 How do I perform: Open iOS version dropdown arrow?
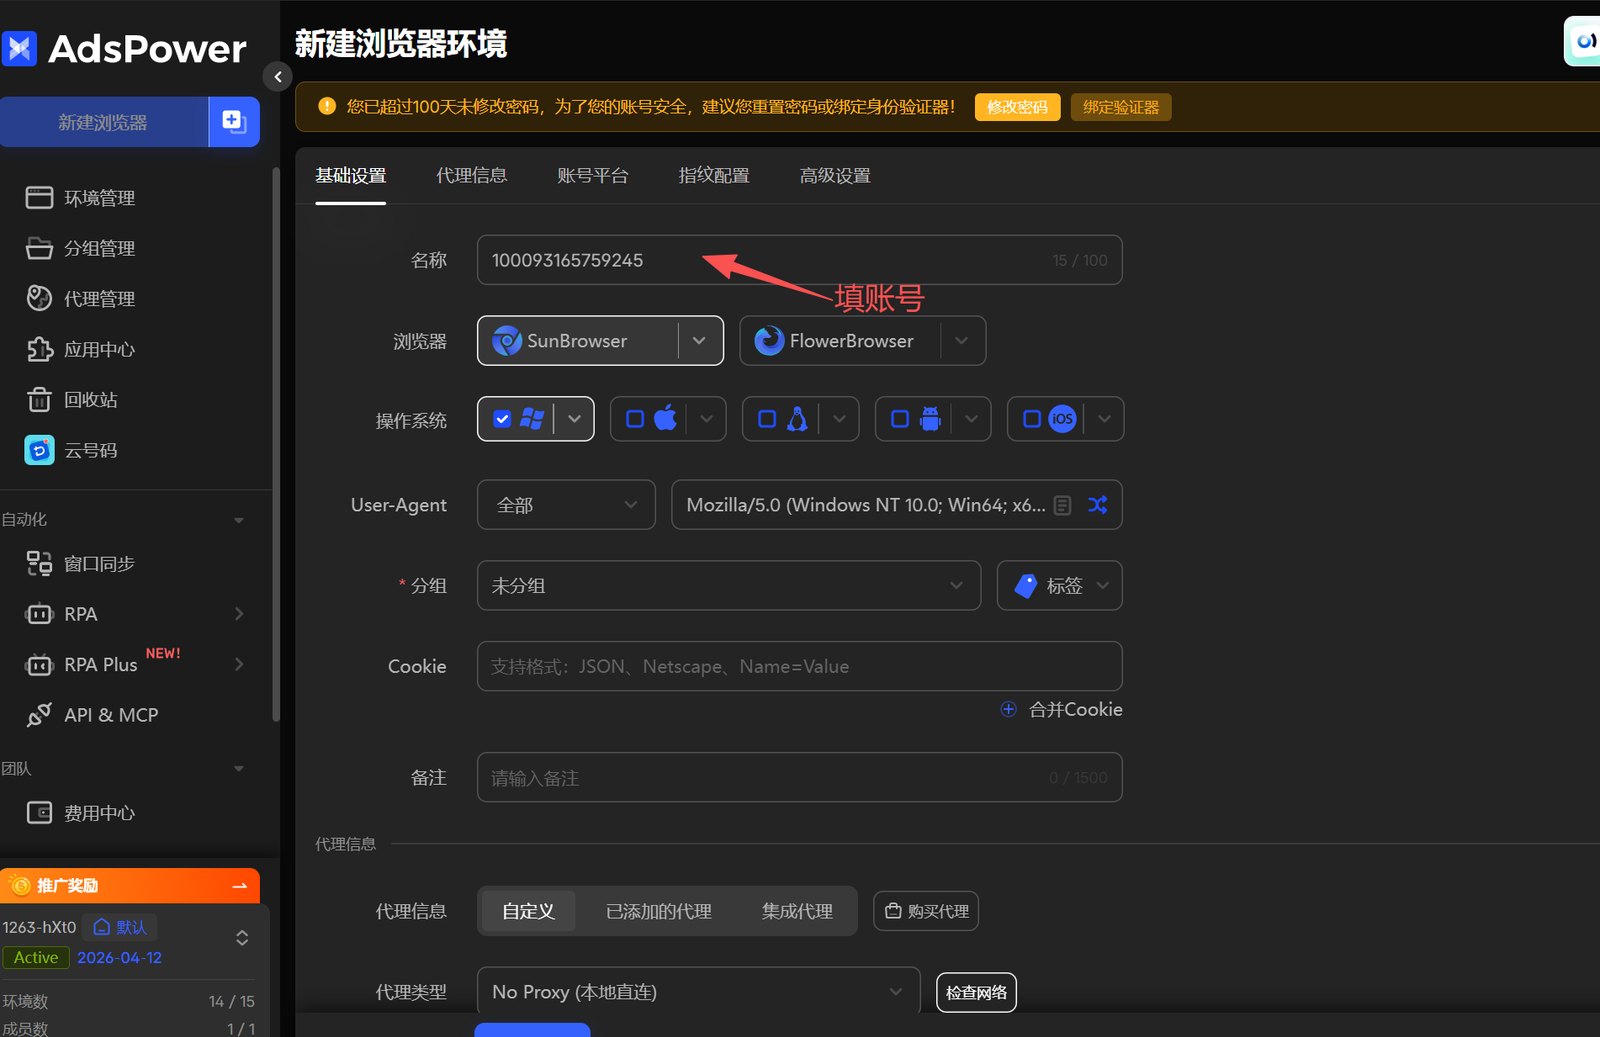[1104, 419]
